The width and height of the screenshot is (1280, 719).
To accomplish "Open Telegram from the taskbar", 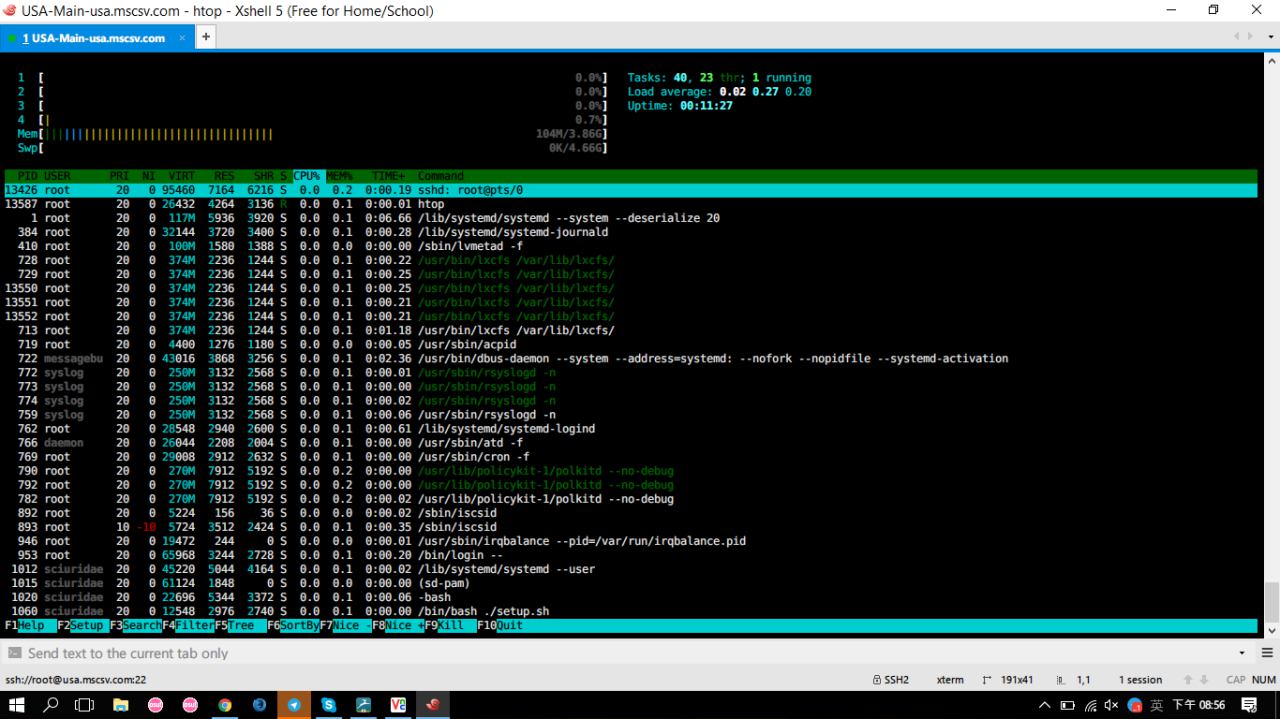I will (x=294, y=704).
